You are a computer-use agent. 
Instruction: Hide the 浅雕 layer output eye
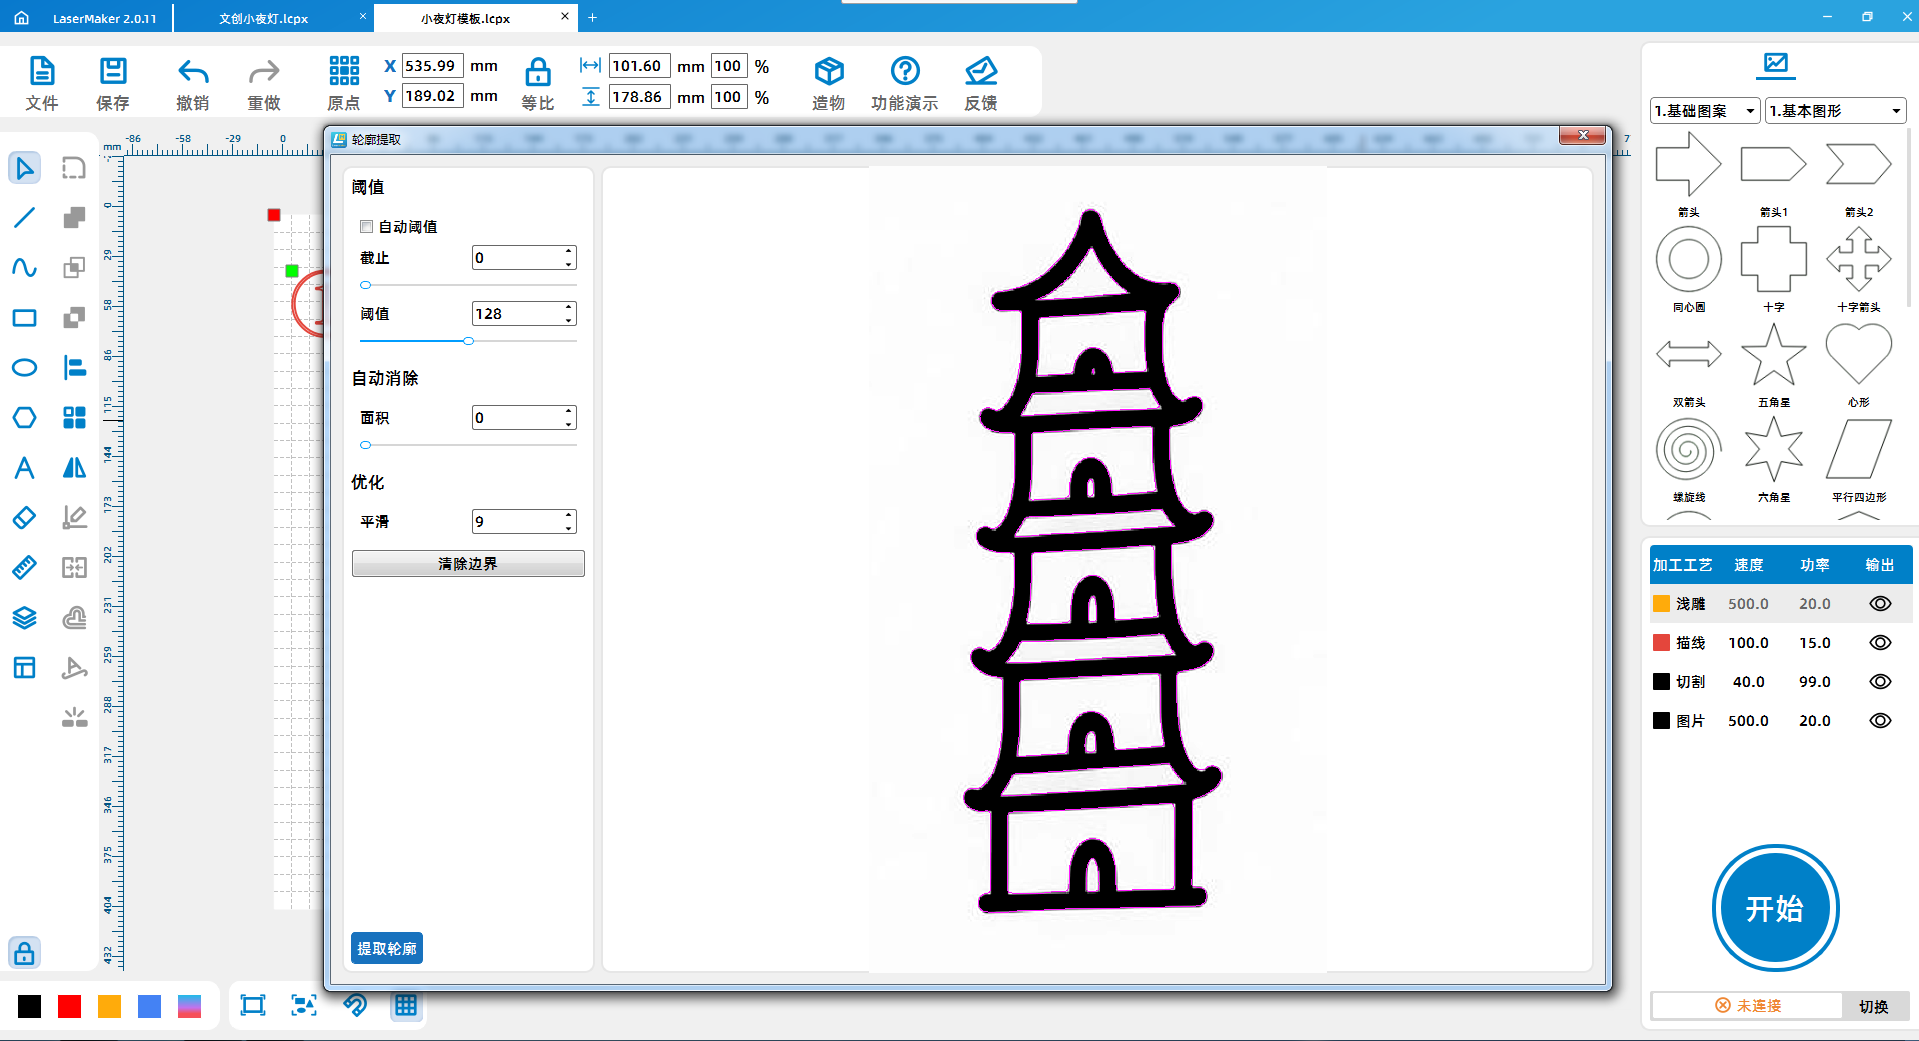[1879, 604]
